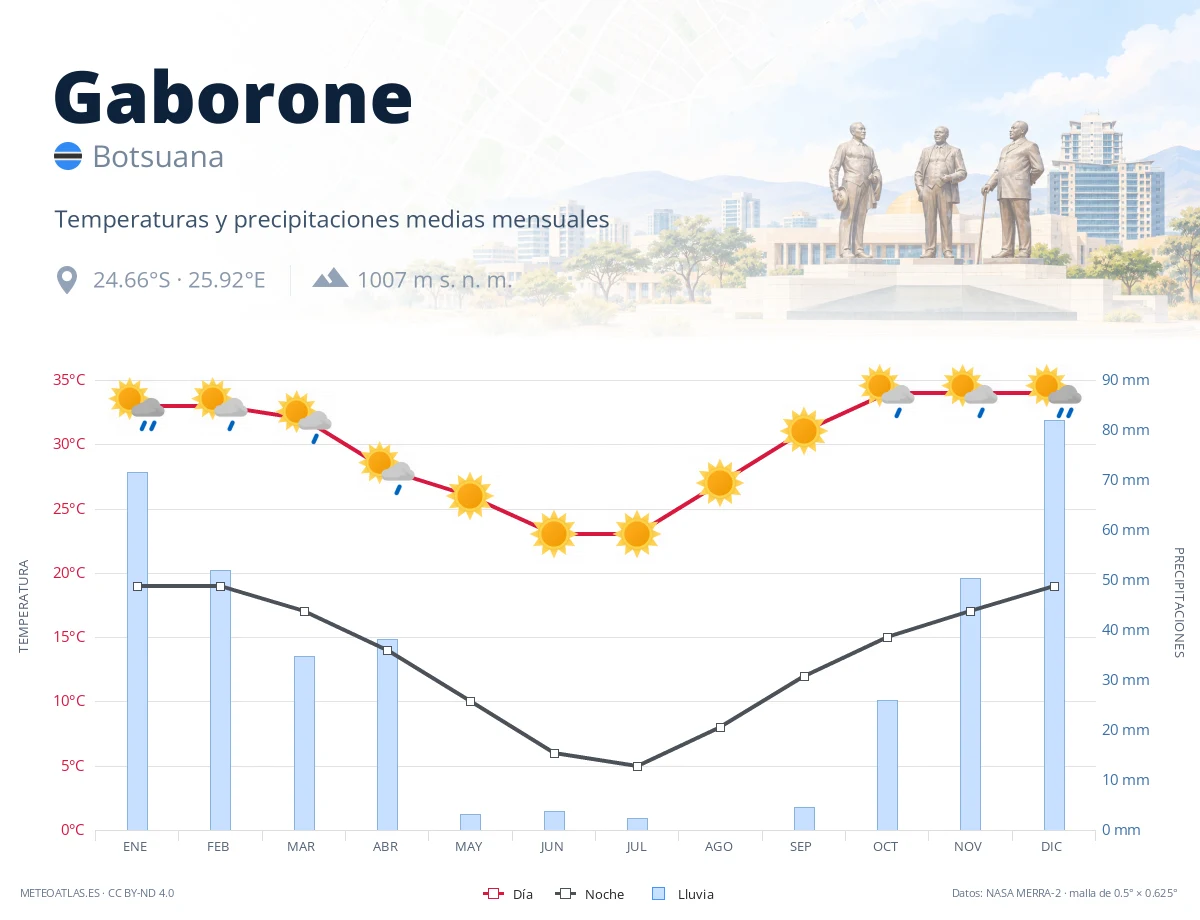The image size is (1200, 920).
Task: Click the 35°C axis label
Action: [x=69, y=380]
